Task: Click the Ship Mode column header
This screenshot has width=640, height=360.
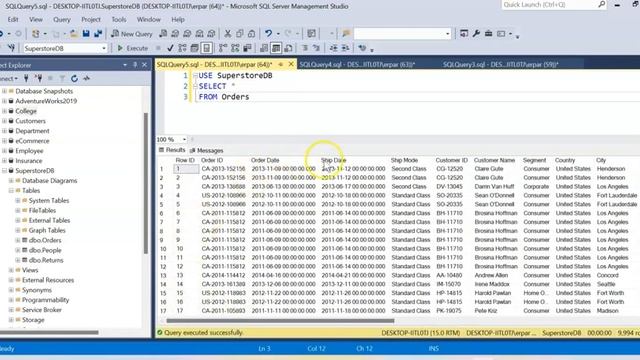Action: click(404, 160)
